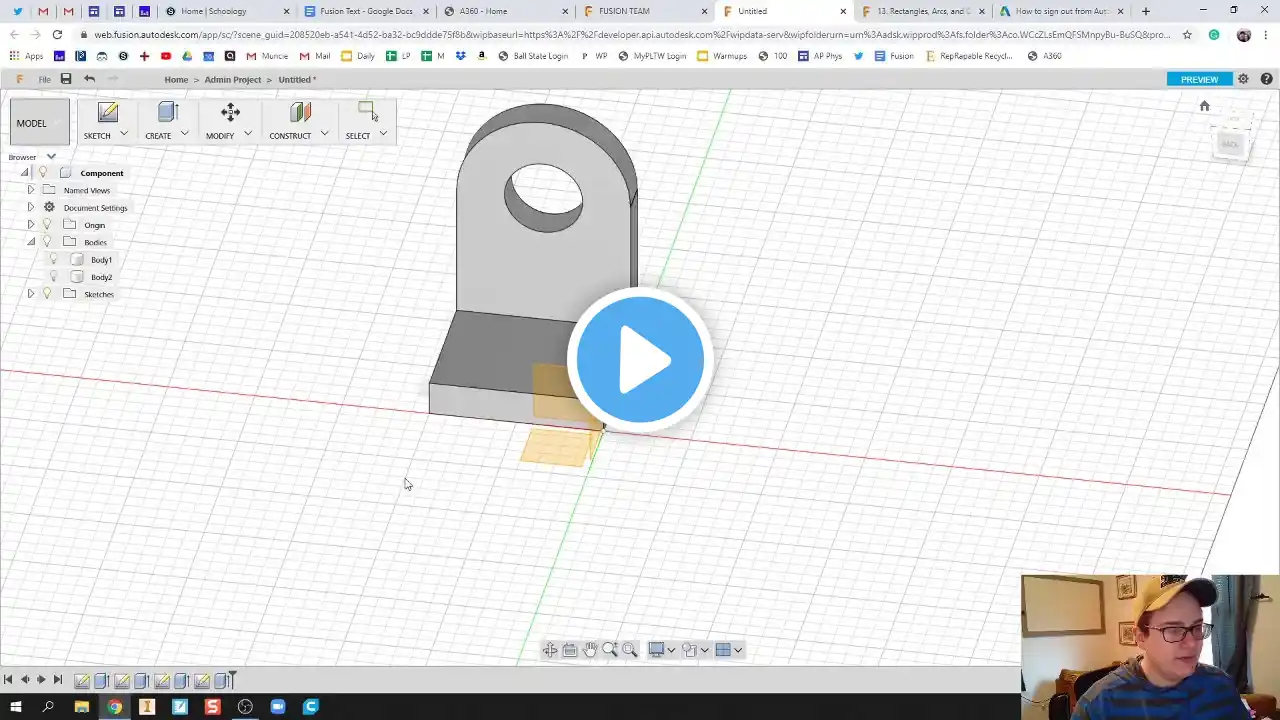Open the Construct dropdown arrow
Viewport: 1280px width, 720px height.
(324, 134)
